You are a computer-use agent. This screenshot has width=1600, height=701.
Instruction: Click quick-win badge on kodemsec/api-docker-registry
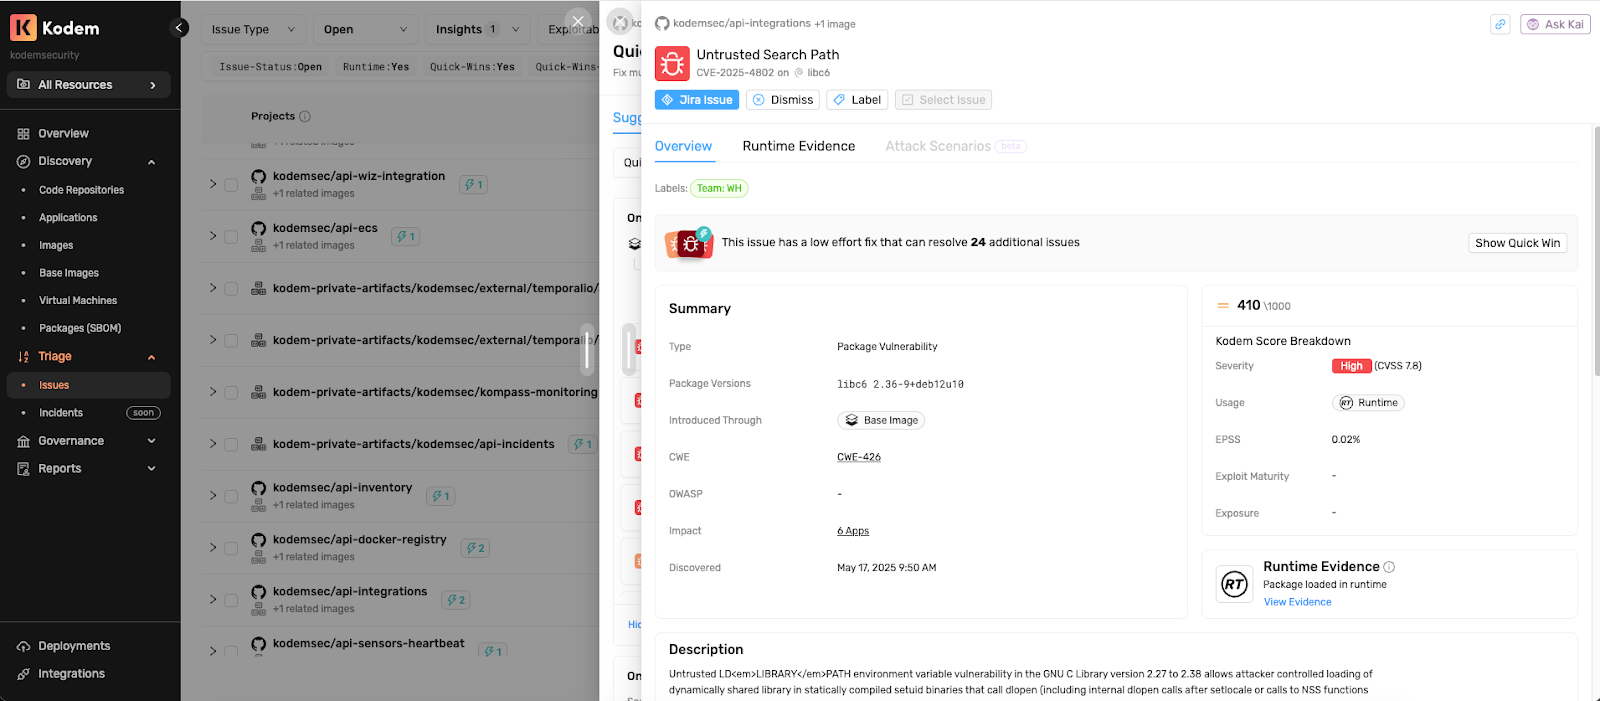(x=475, y=548)
